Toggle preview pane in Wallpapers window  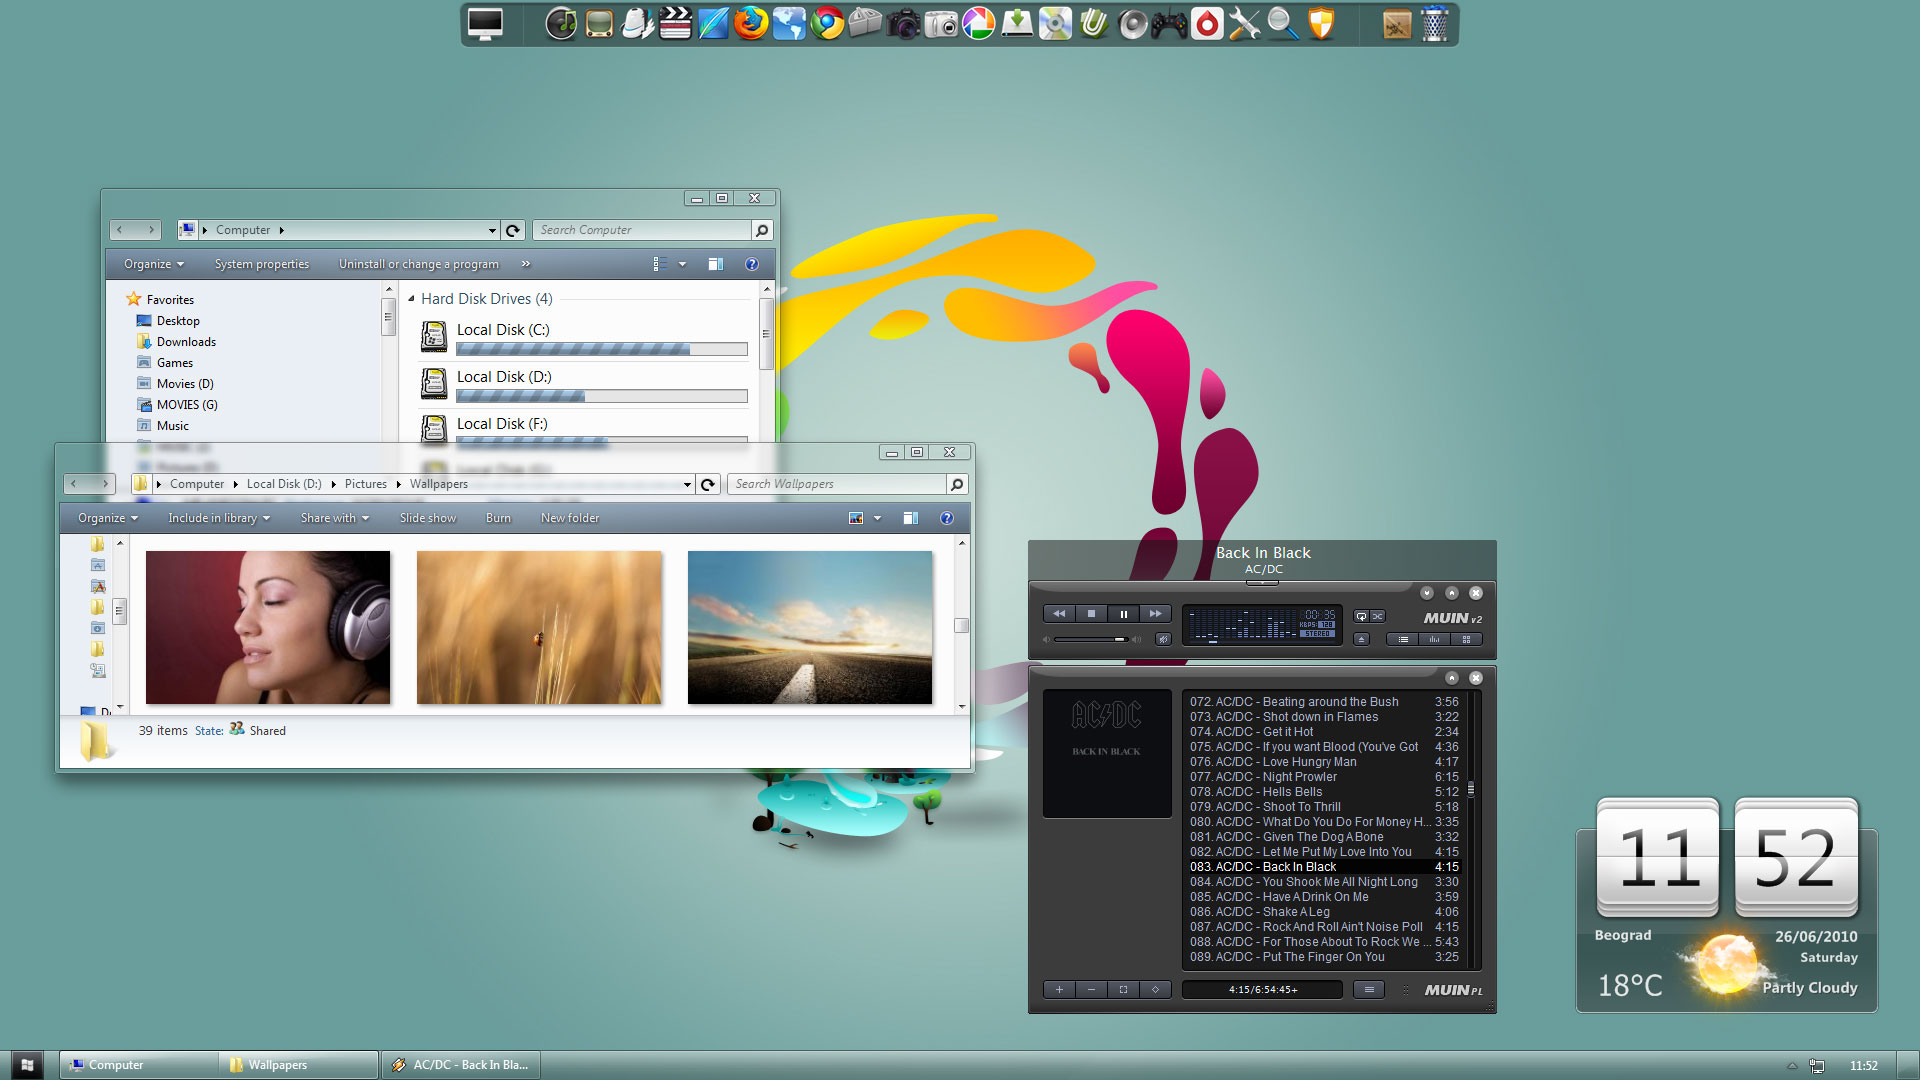[x=910, y=518]
